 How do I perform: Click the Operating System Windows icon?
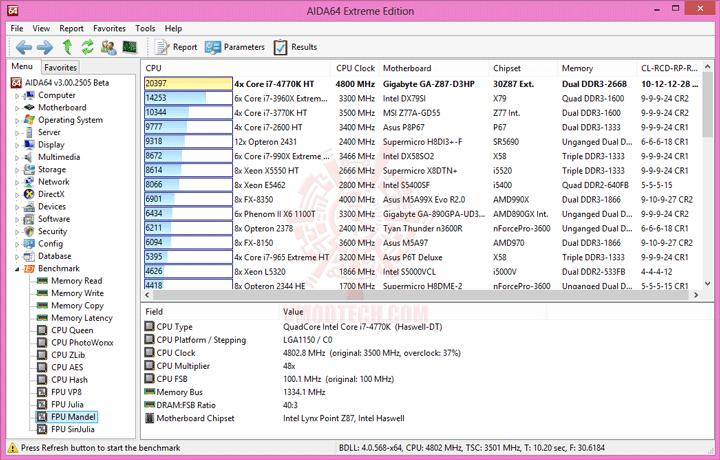(29, 120)
